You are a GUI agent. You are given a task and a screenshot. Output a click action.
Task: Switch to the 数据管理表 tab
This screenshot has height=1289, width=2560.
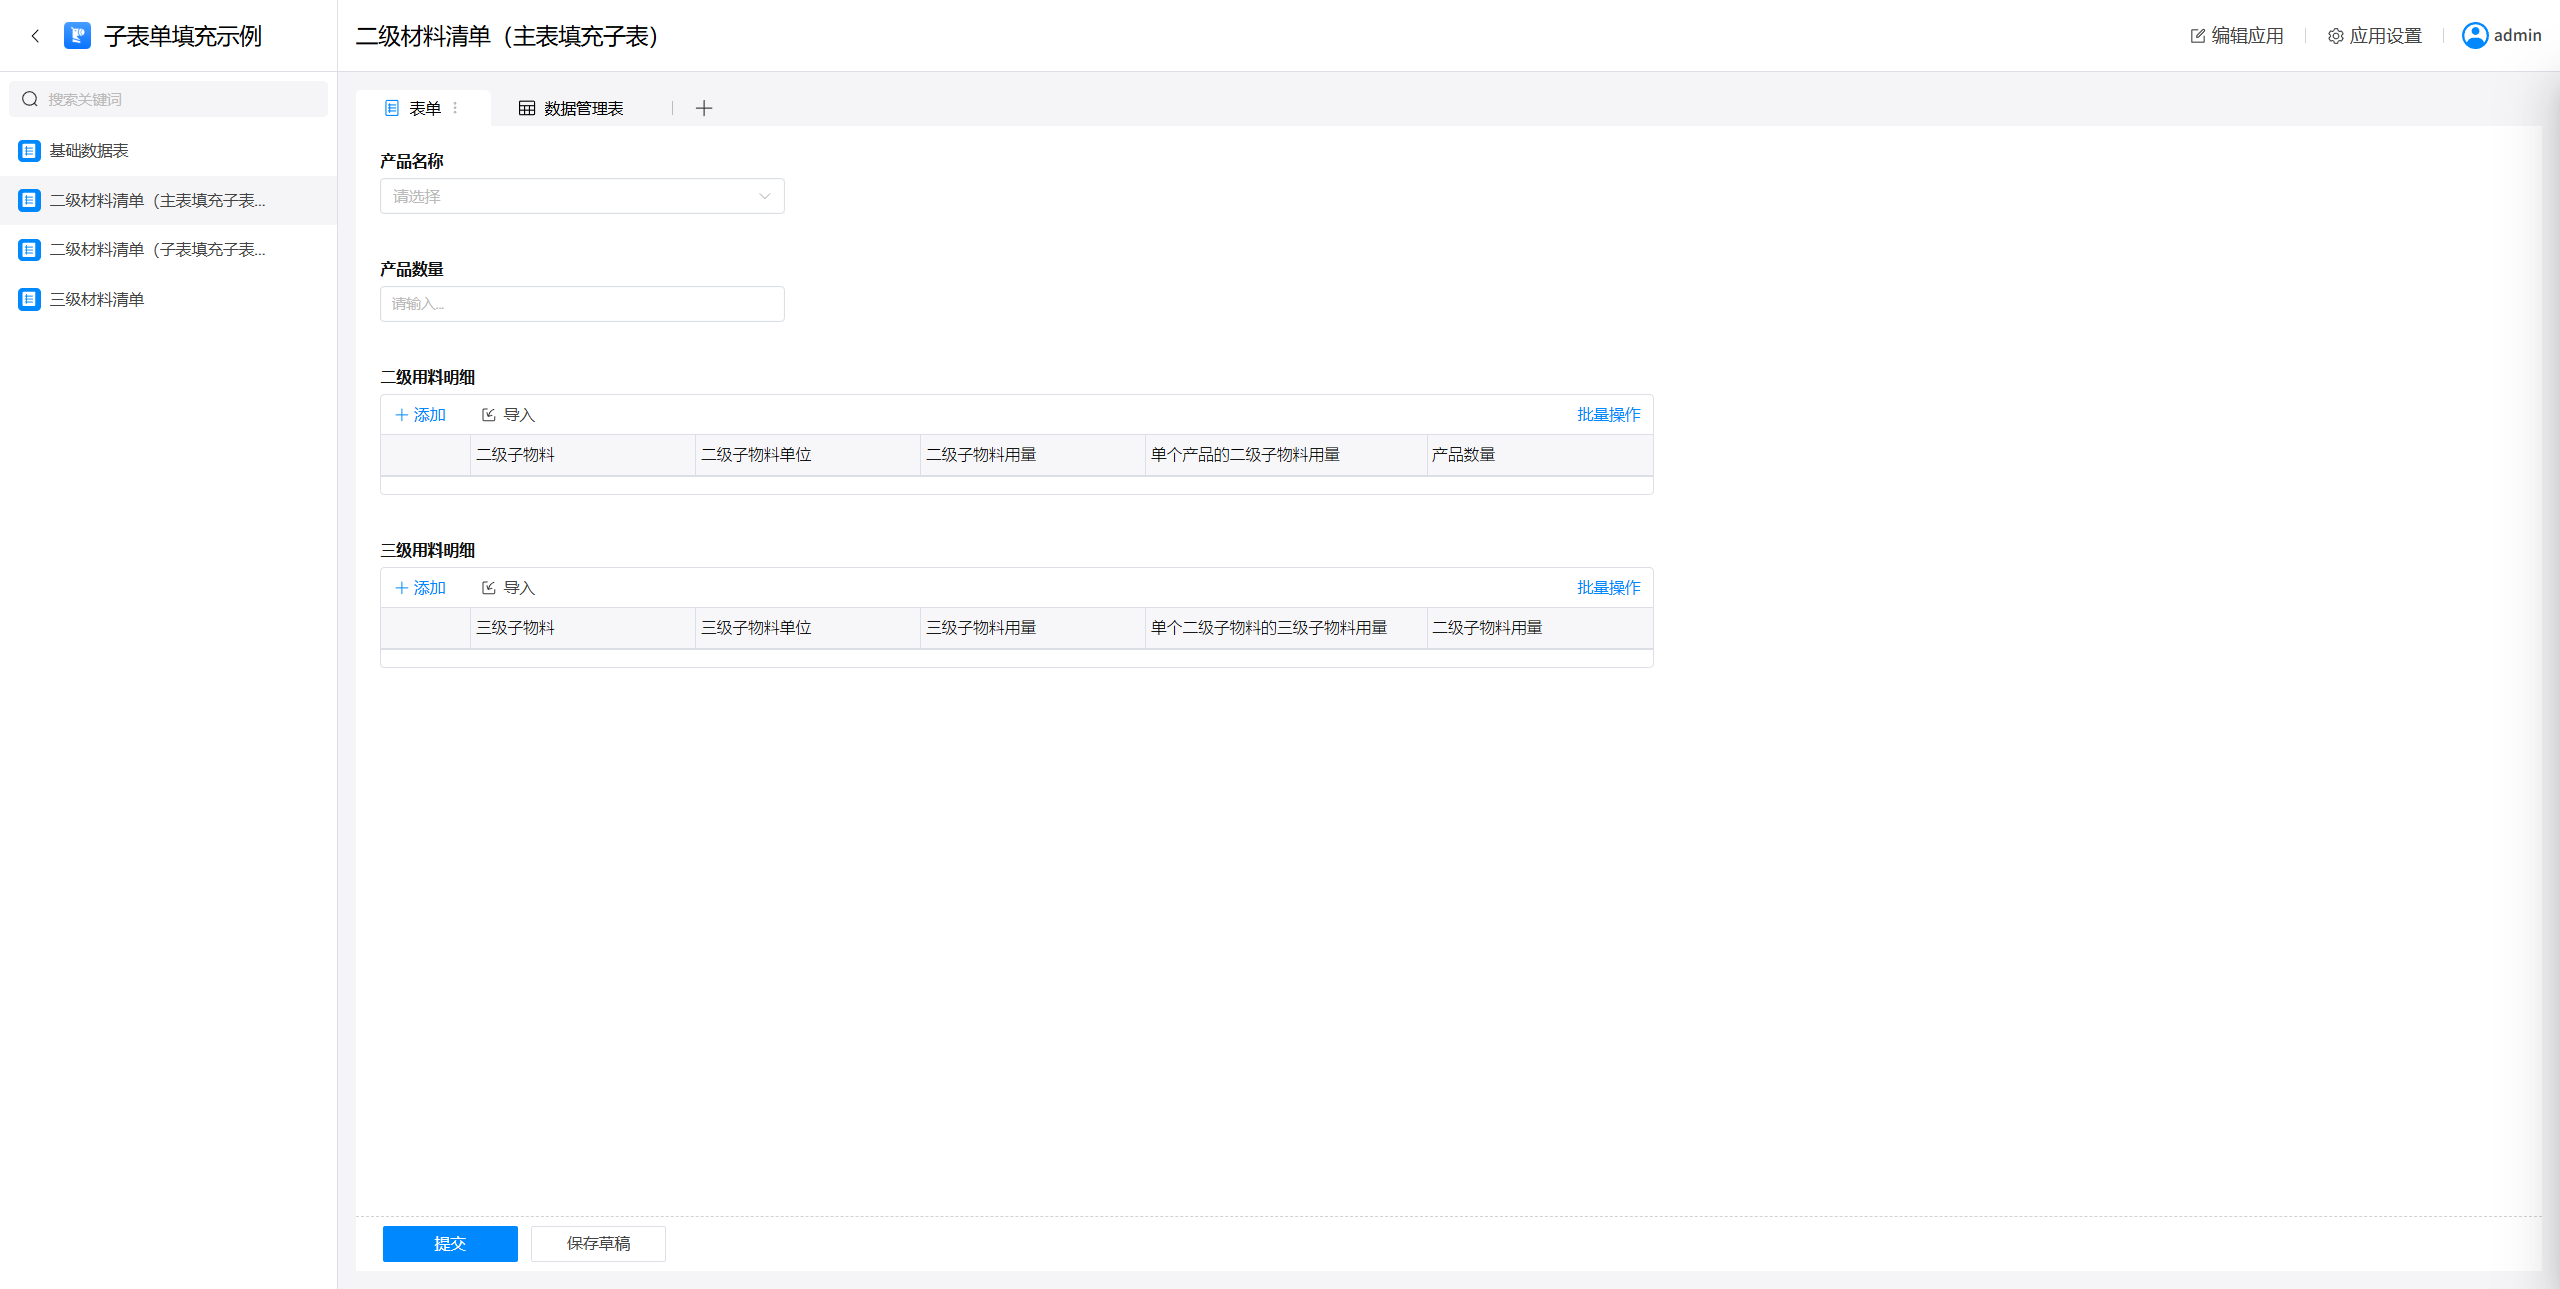[571, 108]
